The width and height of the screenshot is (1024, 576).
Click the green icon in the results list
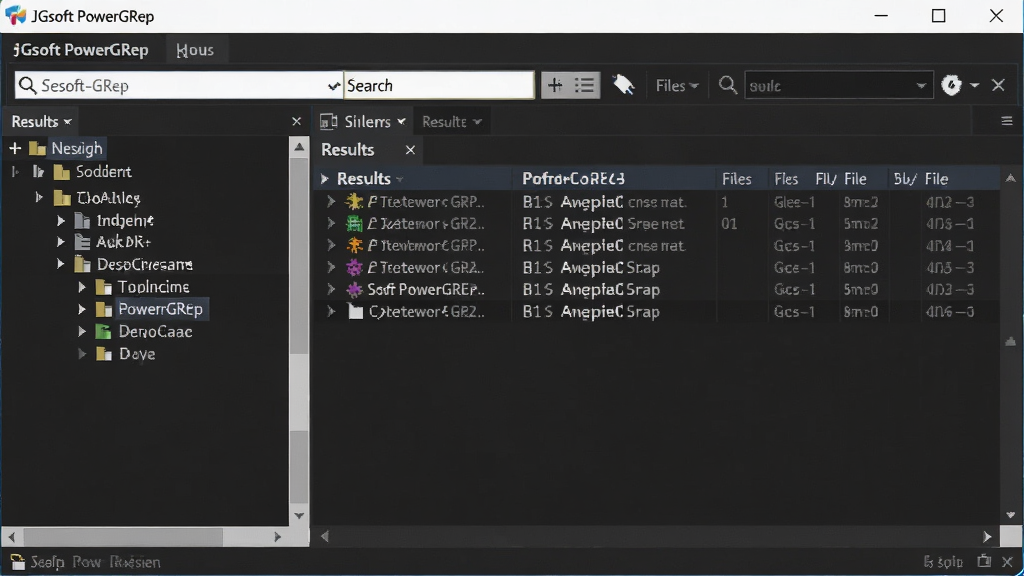354,224
